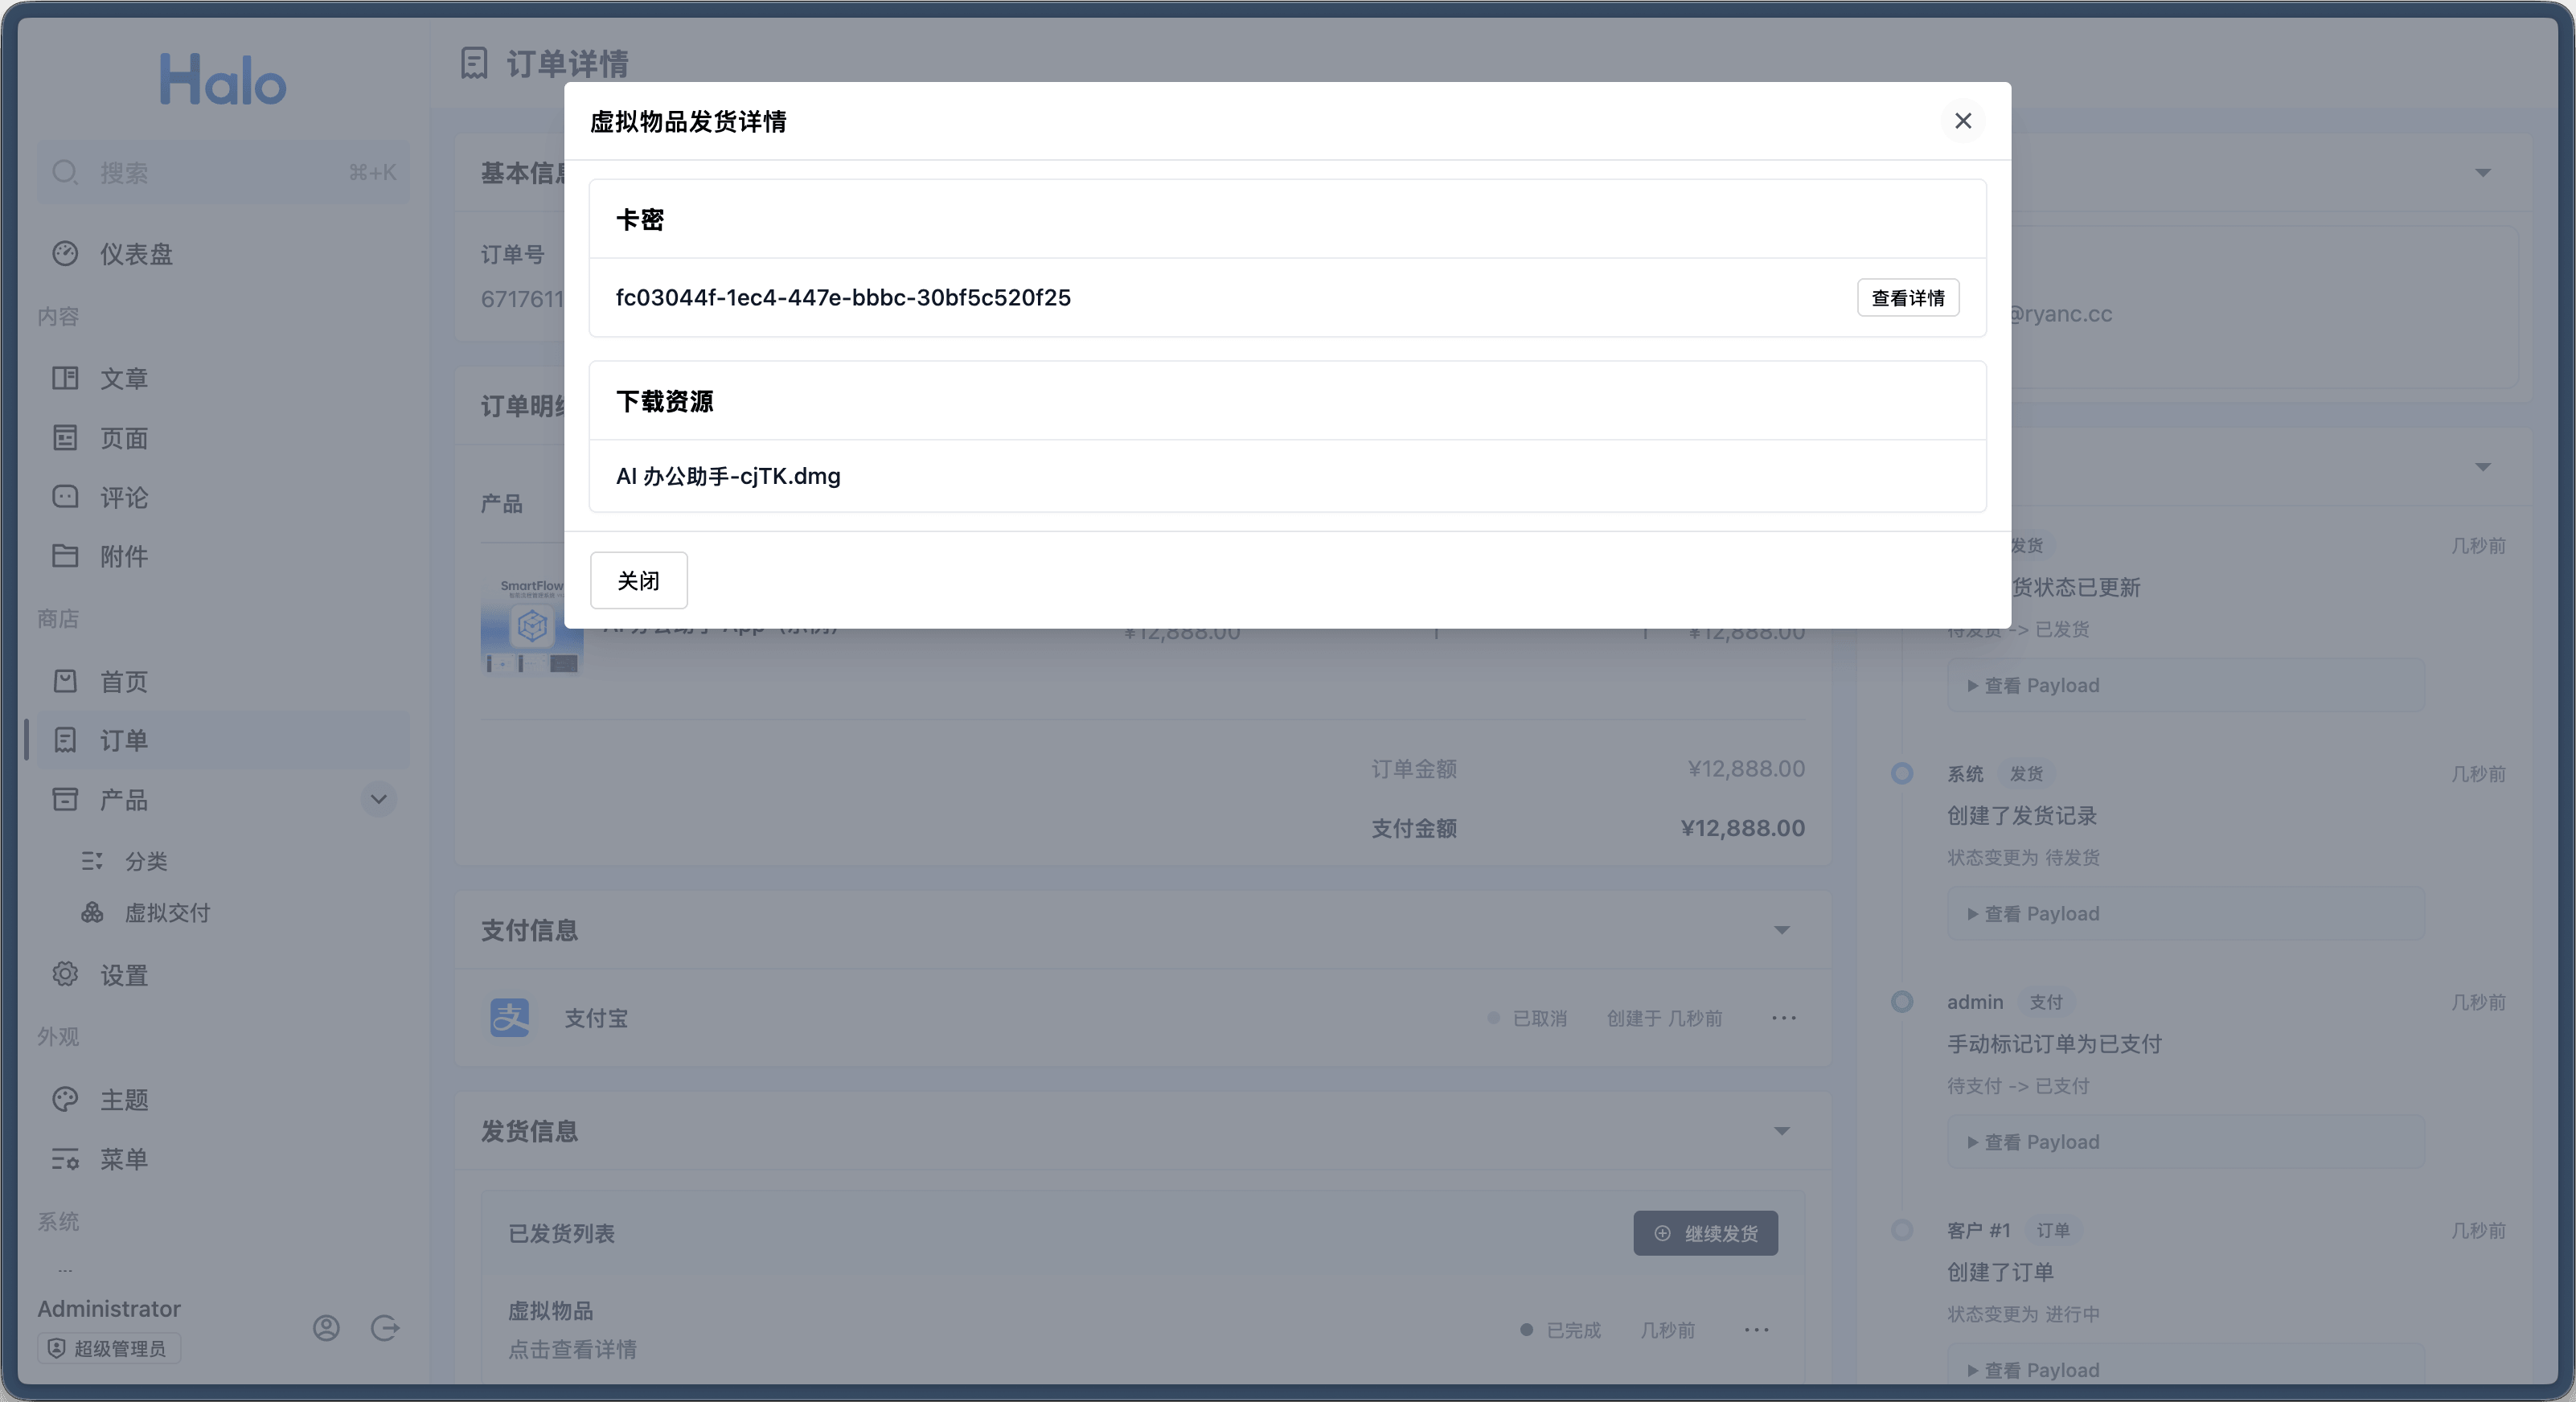Open the user profile icon at the sidebar bottom
2576x1402 pixels.
pos(326,1328)
